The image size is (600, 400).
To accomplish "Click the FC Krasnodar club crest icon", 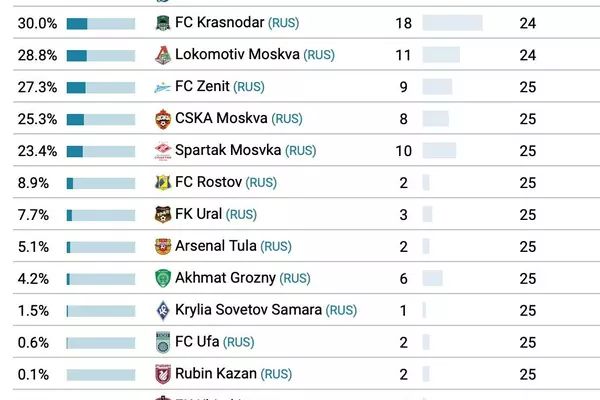I will click(x=163, y=23).
